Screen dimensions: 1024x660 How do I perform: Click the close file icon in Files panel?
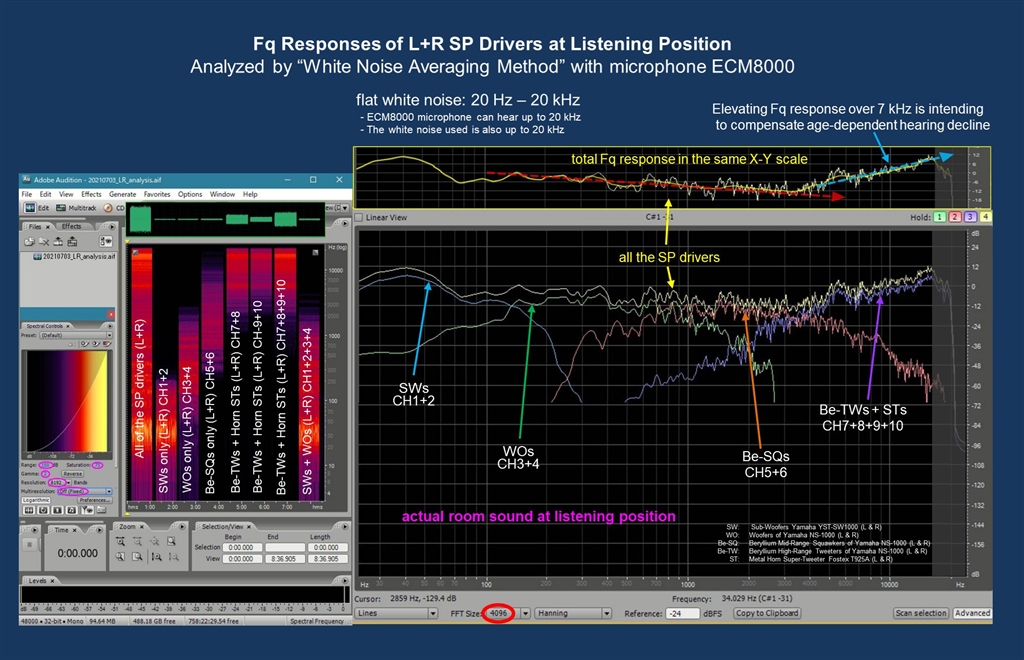[x=44, y=242]
